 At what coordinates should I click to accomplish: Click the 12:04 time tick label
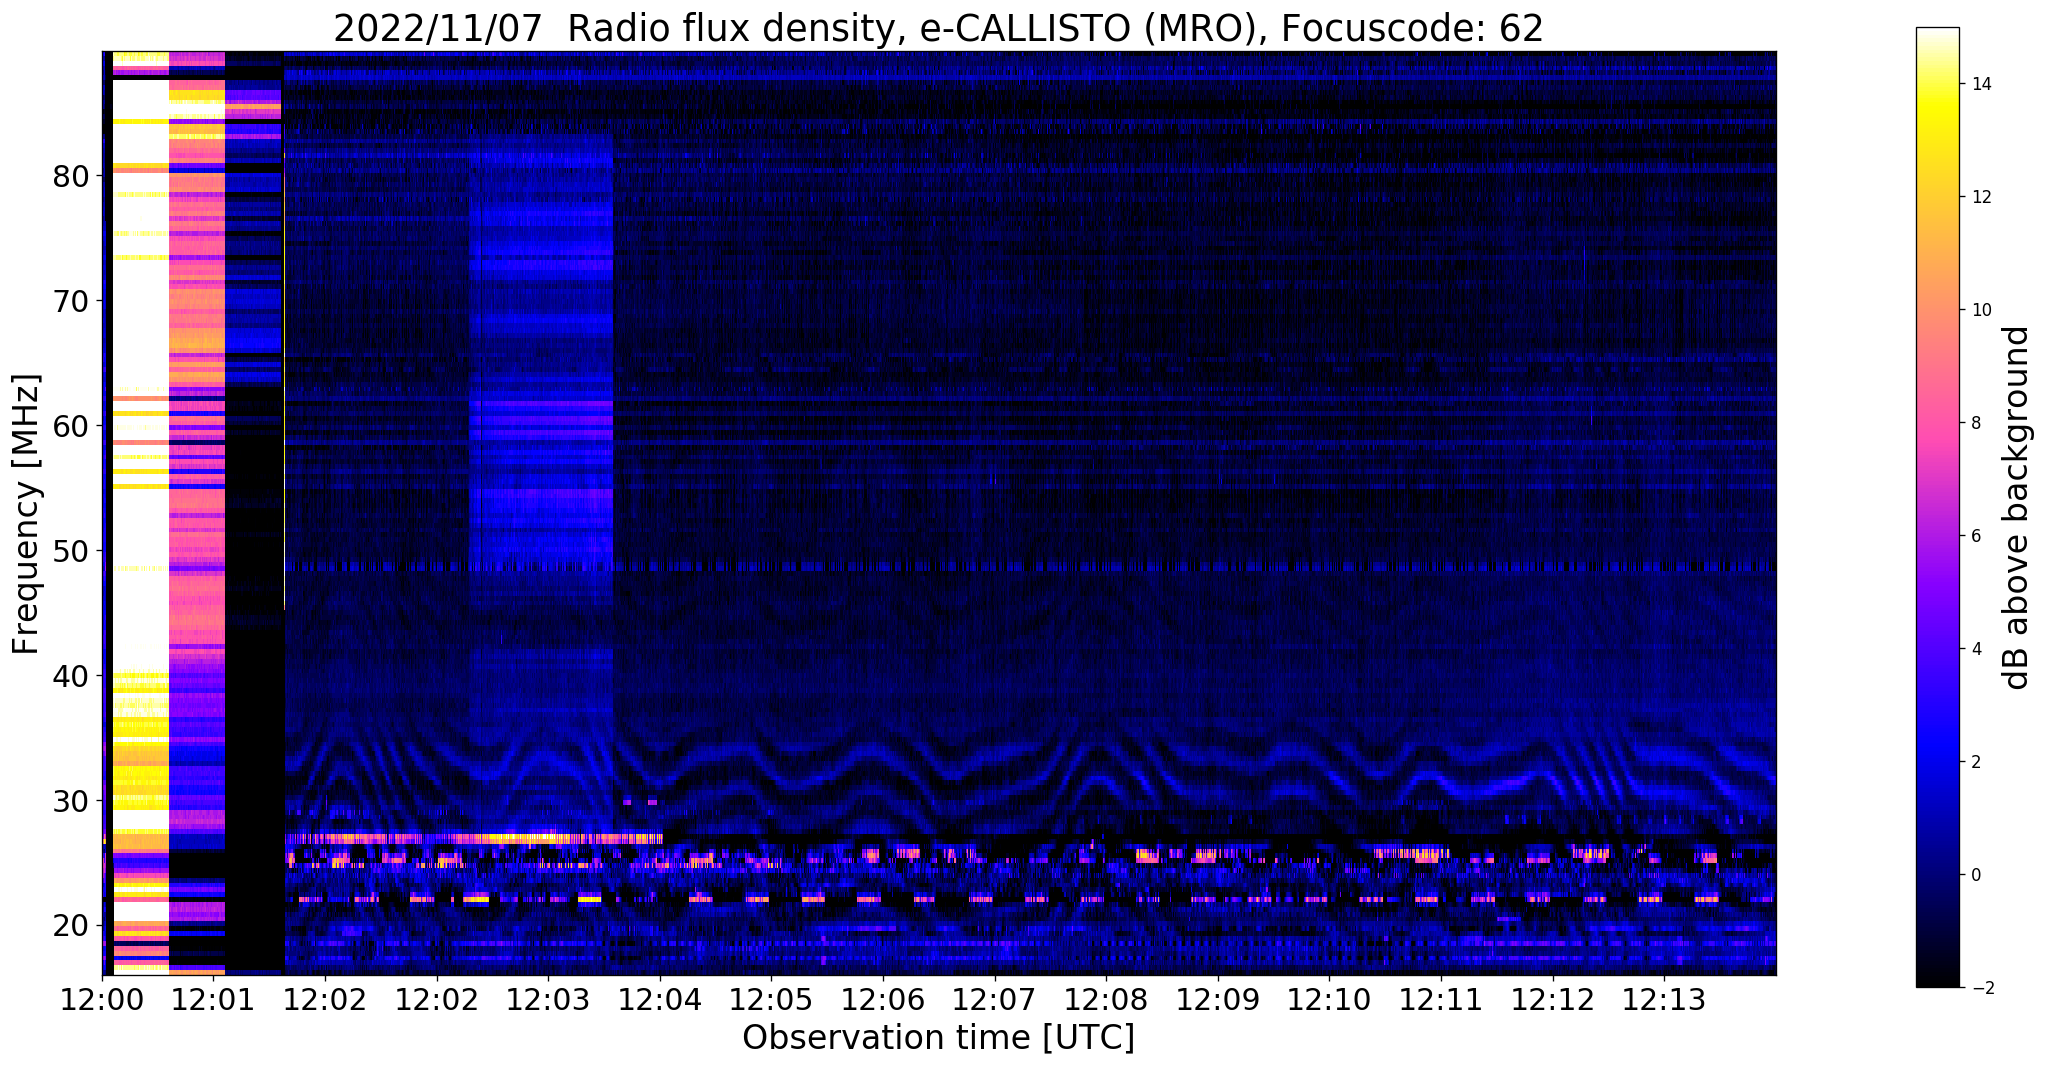pos(660,1000)
